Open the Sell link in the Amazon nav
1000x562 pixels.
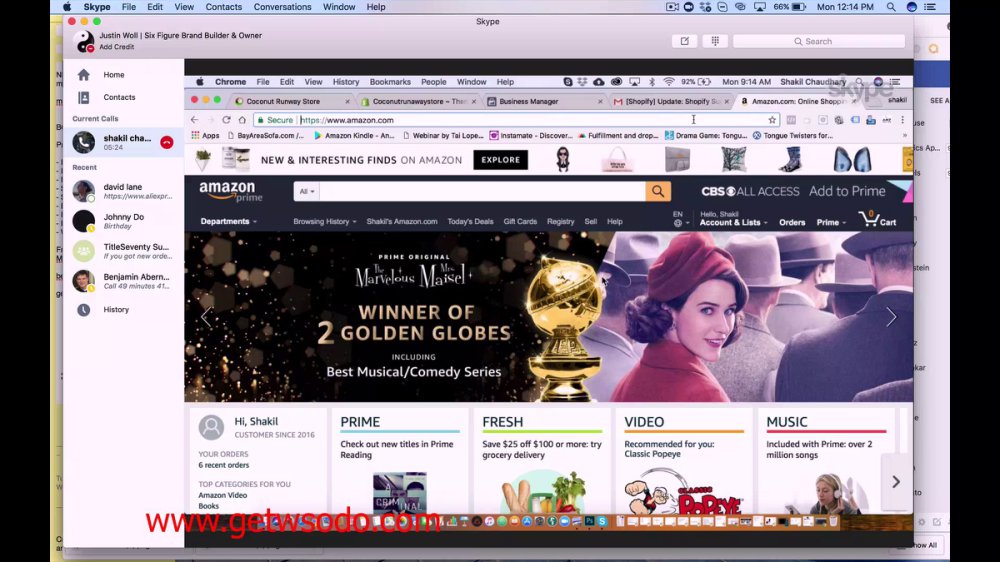tap(591, 221)
